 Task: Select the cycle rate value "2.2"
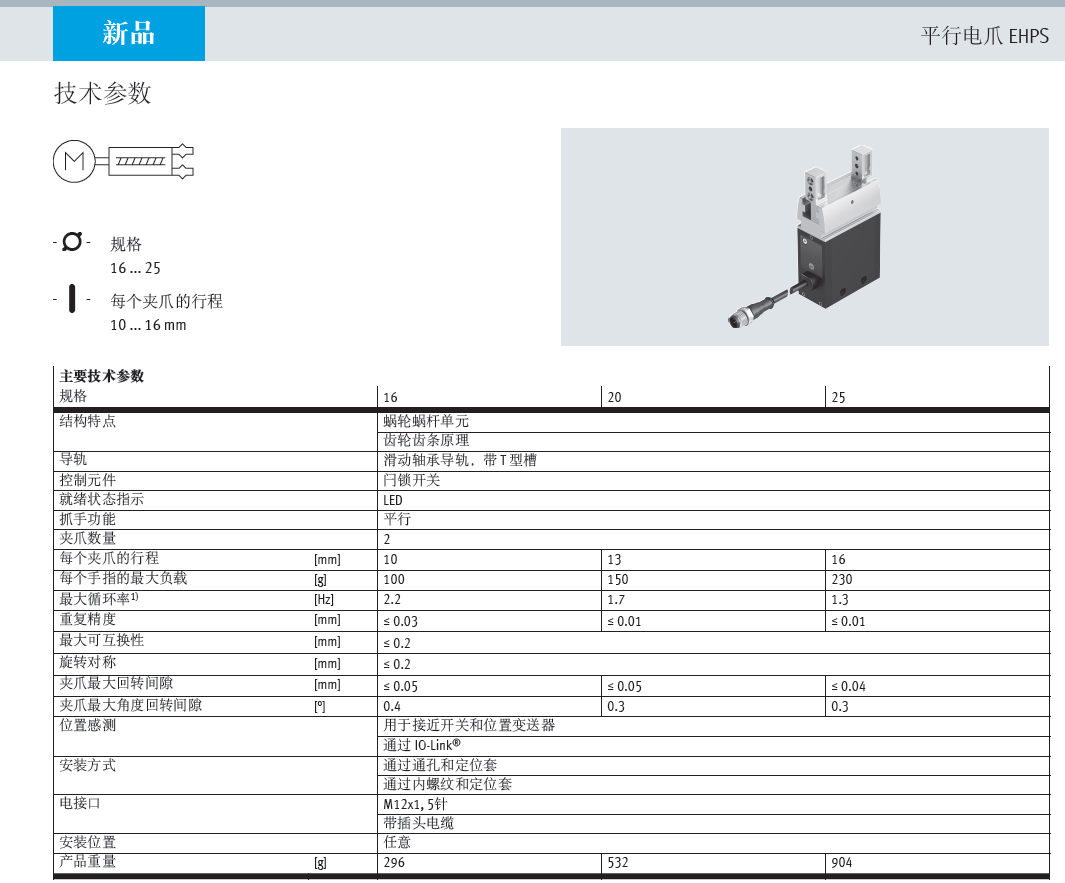392,600
